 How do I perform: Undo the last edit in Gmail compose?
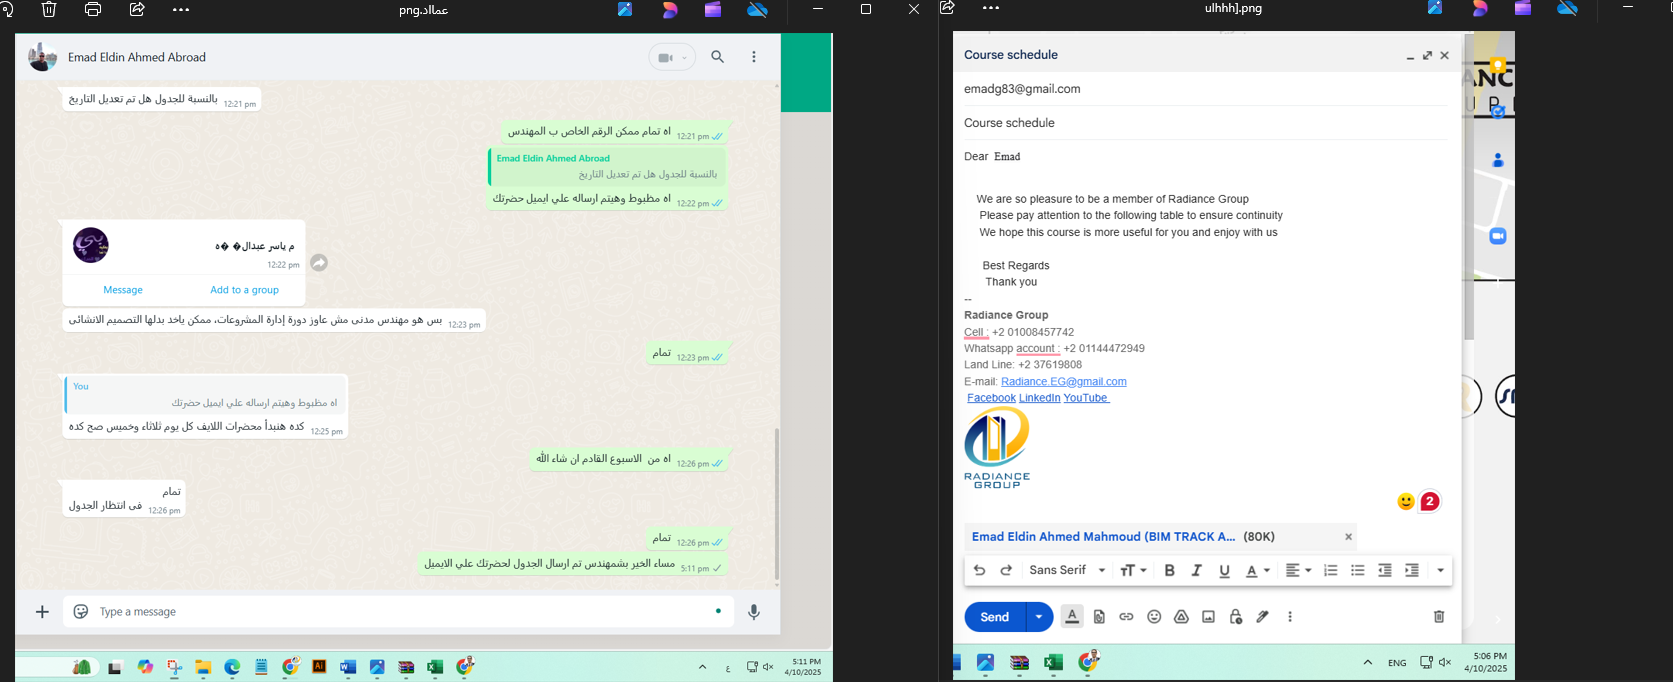pyautogui.click(x=979, y=570)
